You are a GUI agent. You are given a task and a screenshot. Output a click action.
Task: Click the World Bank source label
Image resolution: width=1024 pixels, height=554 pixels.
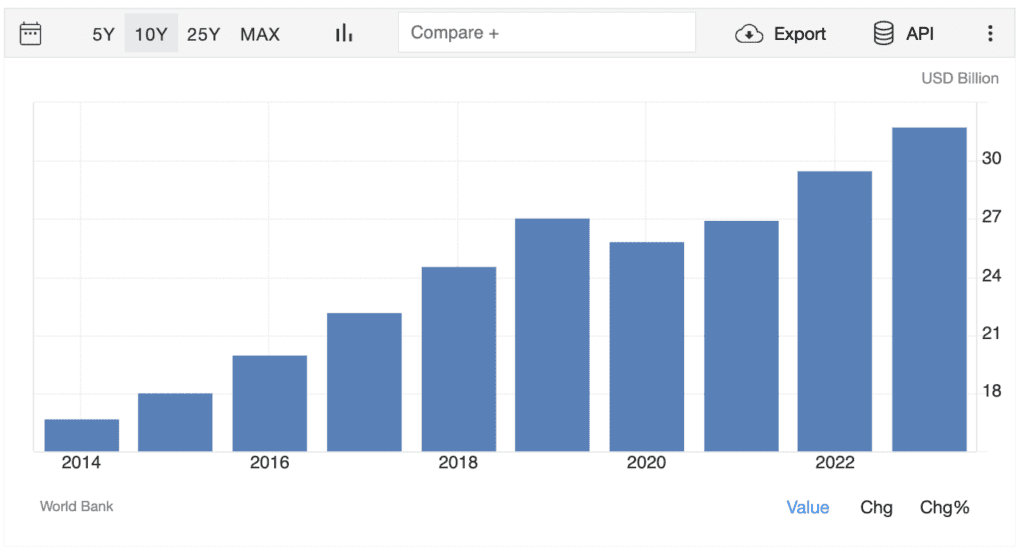click(x=76, y=506)
